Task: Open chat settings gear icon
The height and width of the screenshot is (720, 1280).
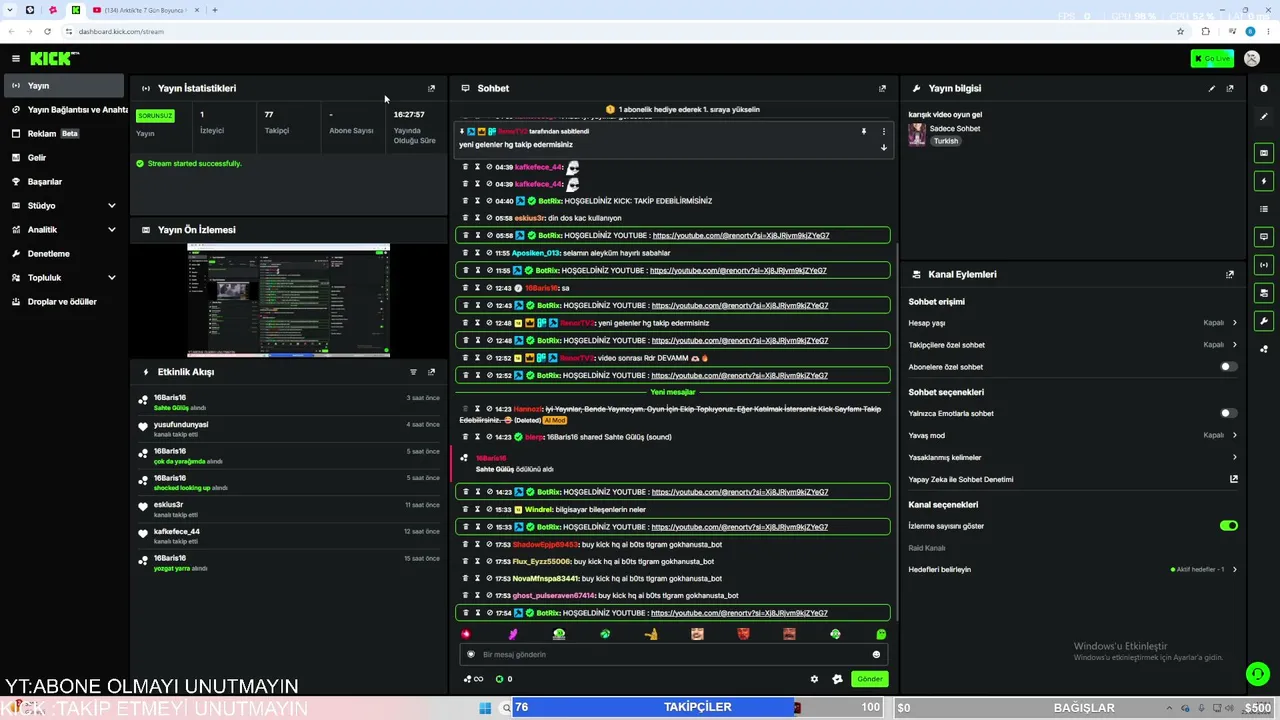Action: [x=814, y=679]
